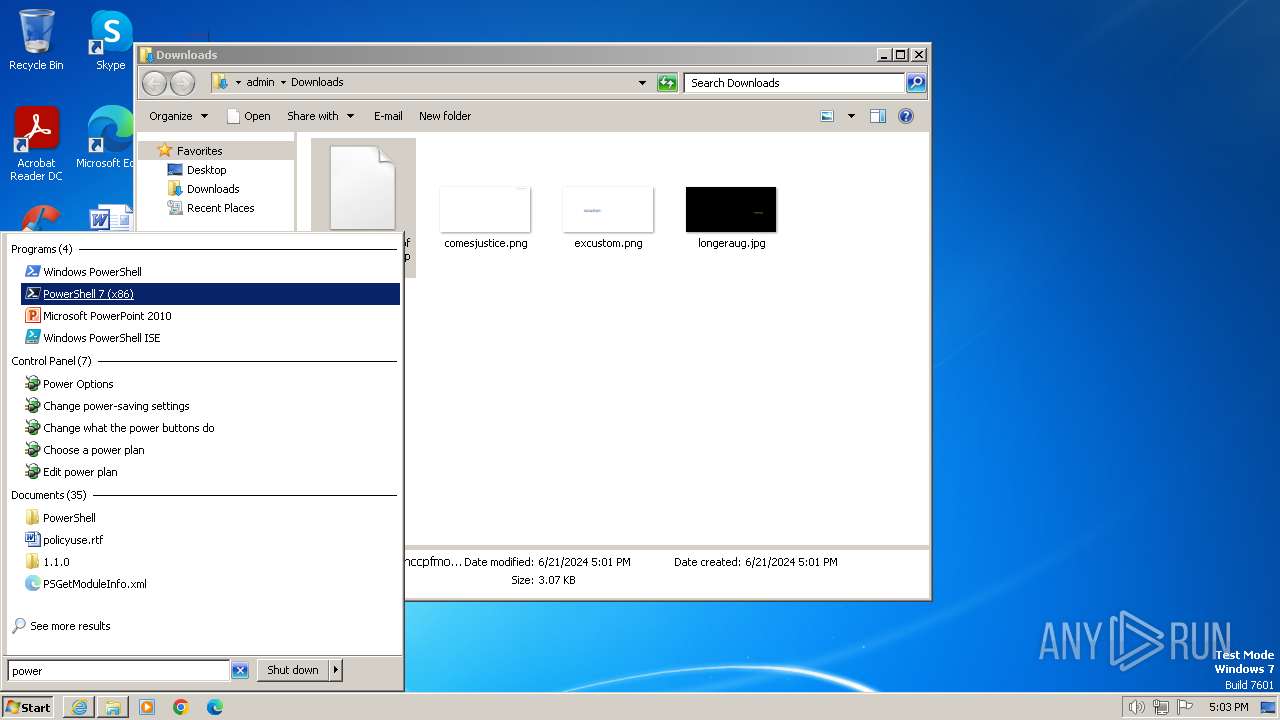1280x720 pixels.
Task: Open the volume control tray icon
Action: click(x=1136, y=707)
